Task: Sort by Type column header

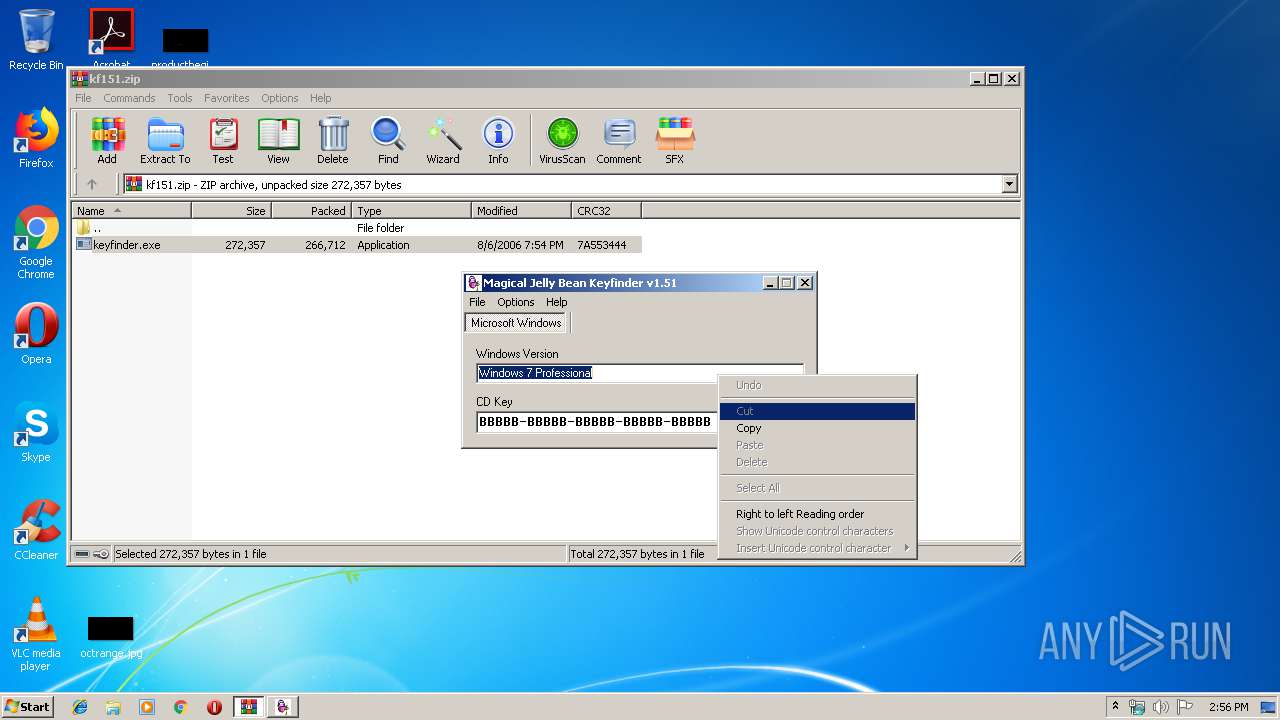Action: (x=411, y=210)
